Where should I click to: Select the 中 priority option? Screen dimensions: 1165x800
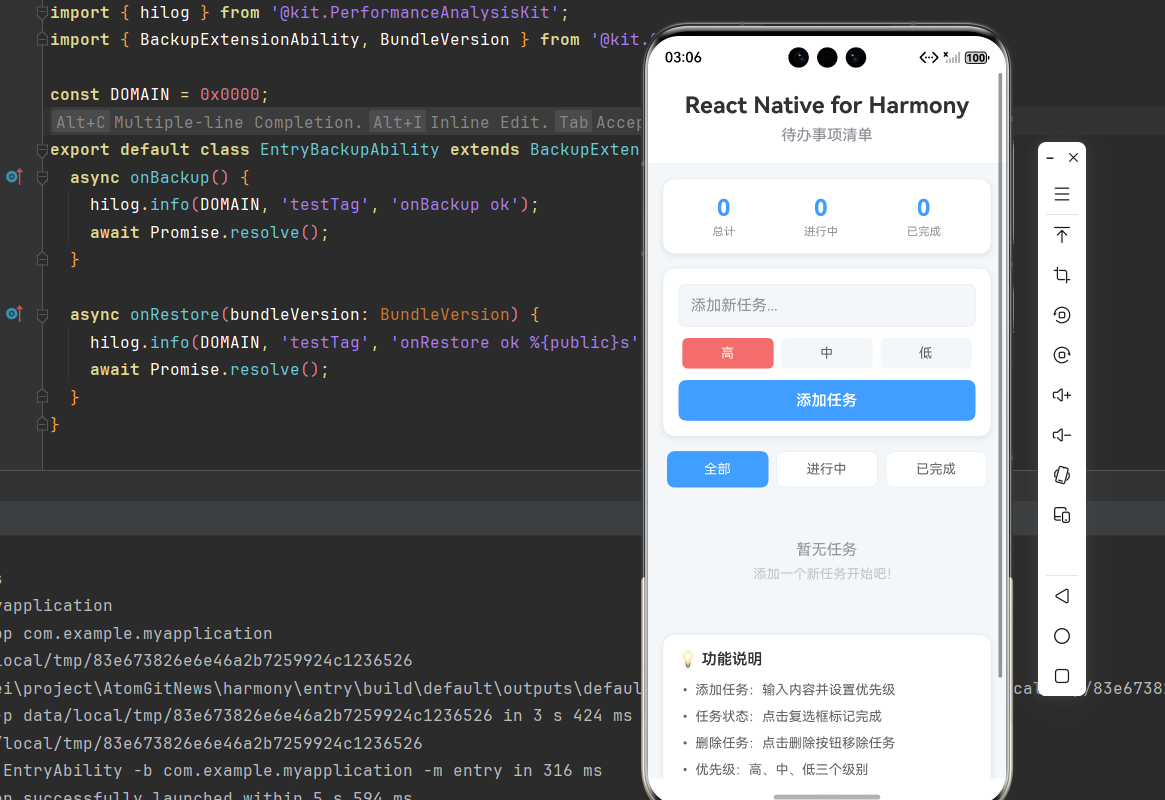826,353
